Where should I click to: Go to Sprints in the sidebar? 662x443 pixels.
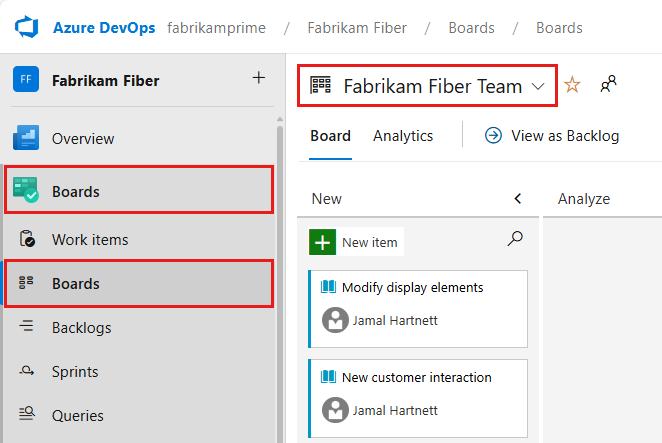coord(75,371)
